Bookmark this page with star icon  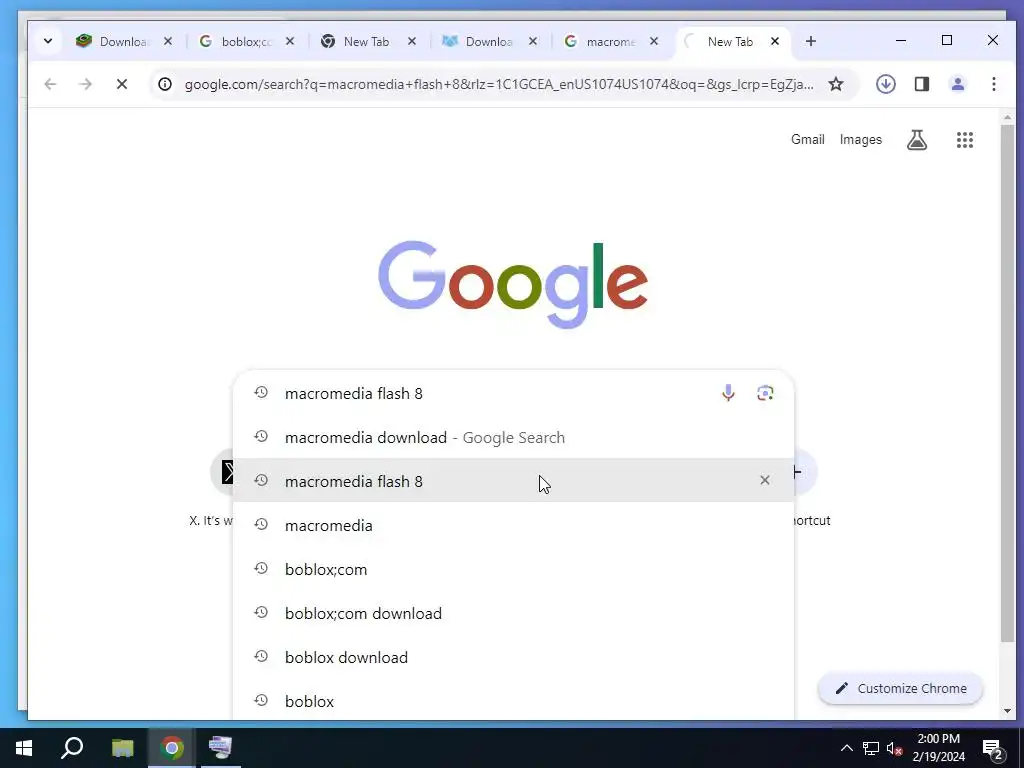coord(836,84)
